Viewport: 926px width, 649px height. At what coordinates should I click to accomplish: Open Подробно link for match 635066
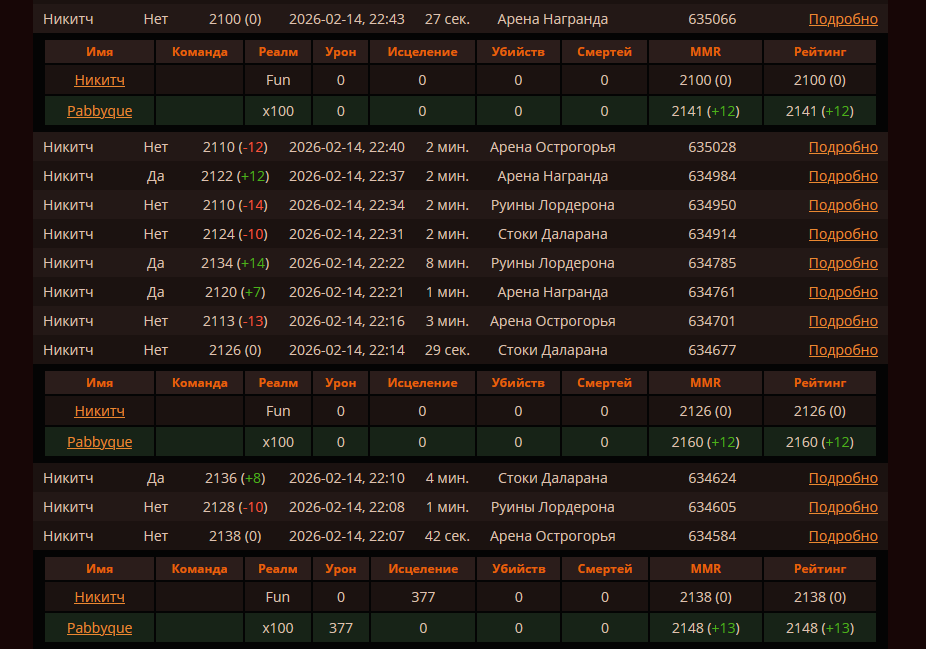click(x=843, y=19)
